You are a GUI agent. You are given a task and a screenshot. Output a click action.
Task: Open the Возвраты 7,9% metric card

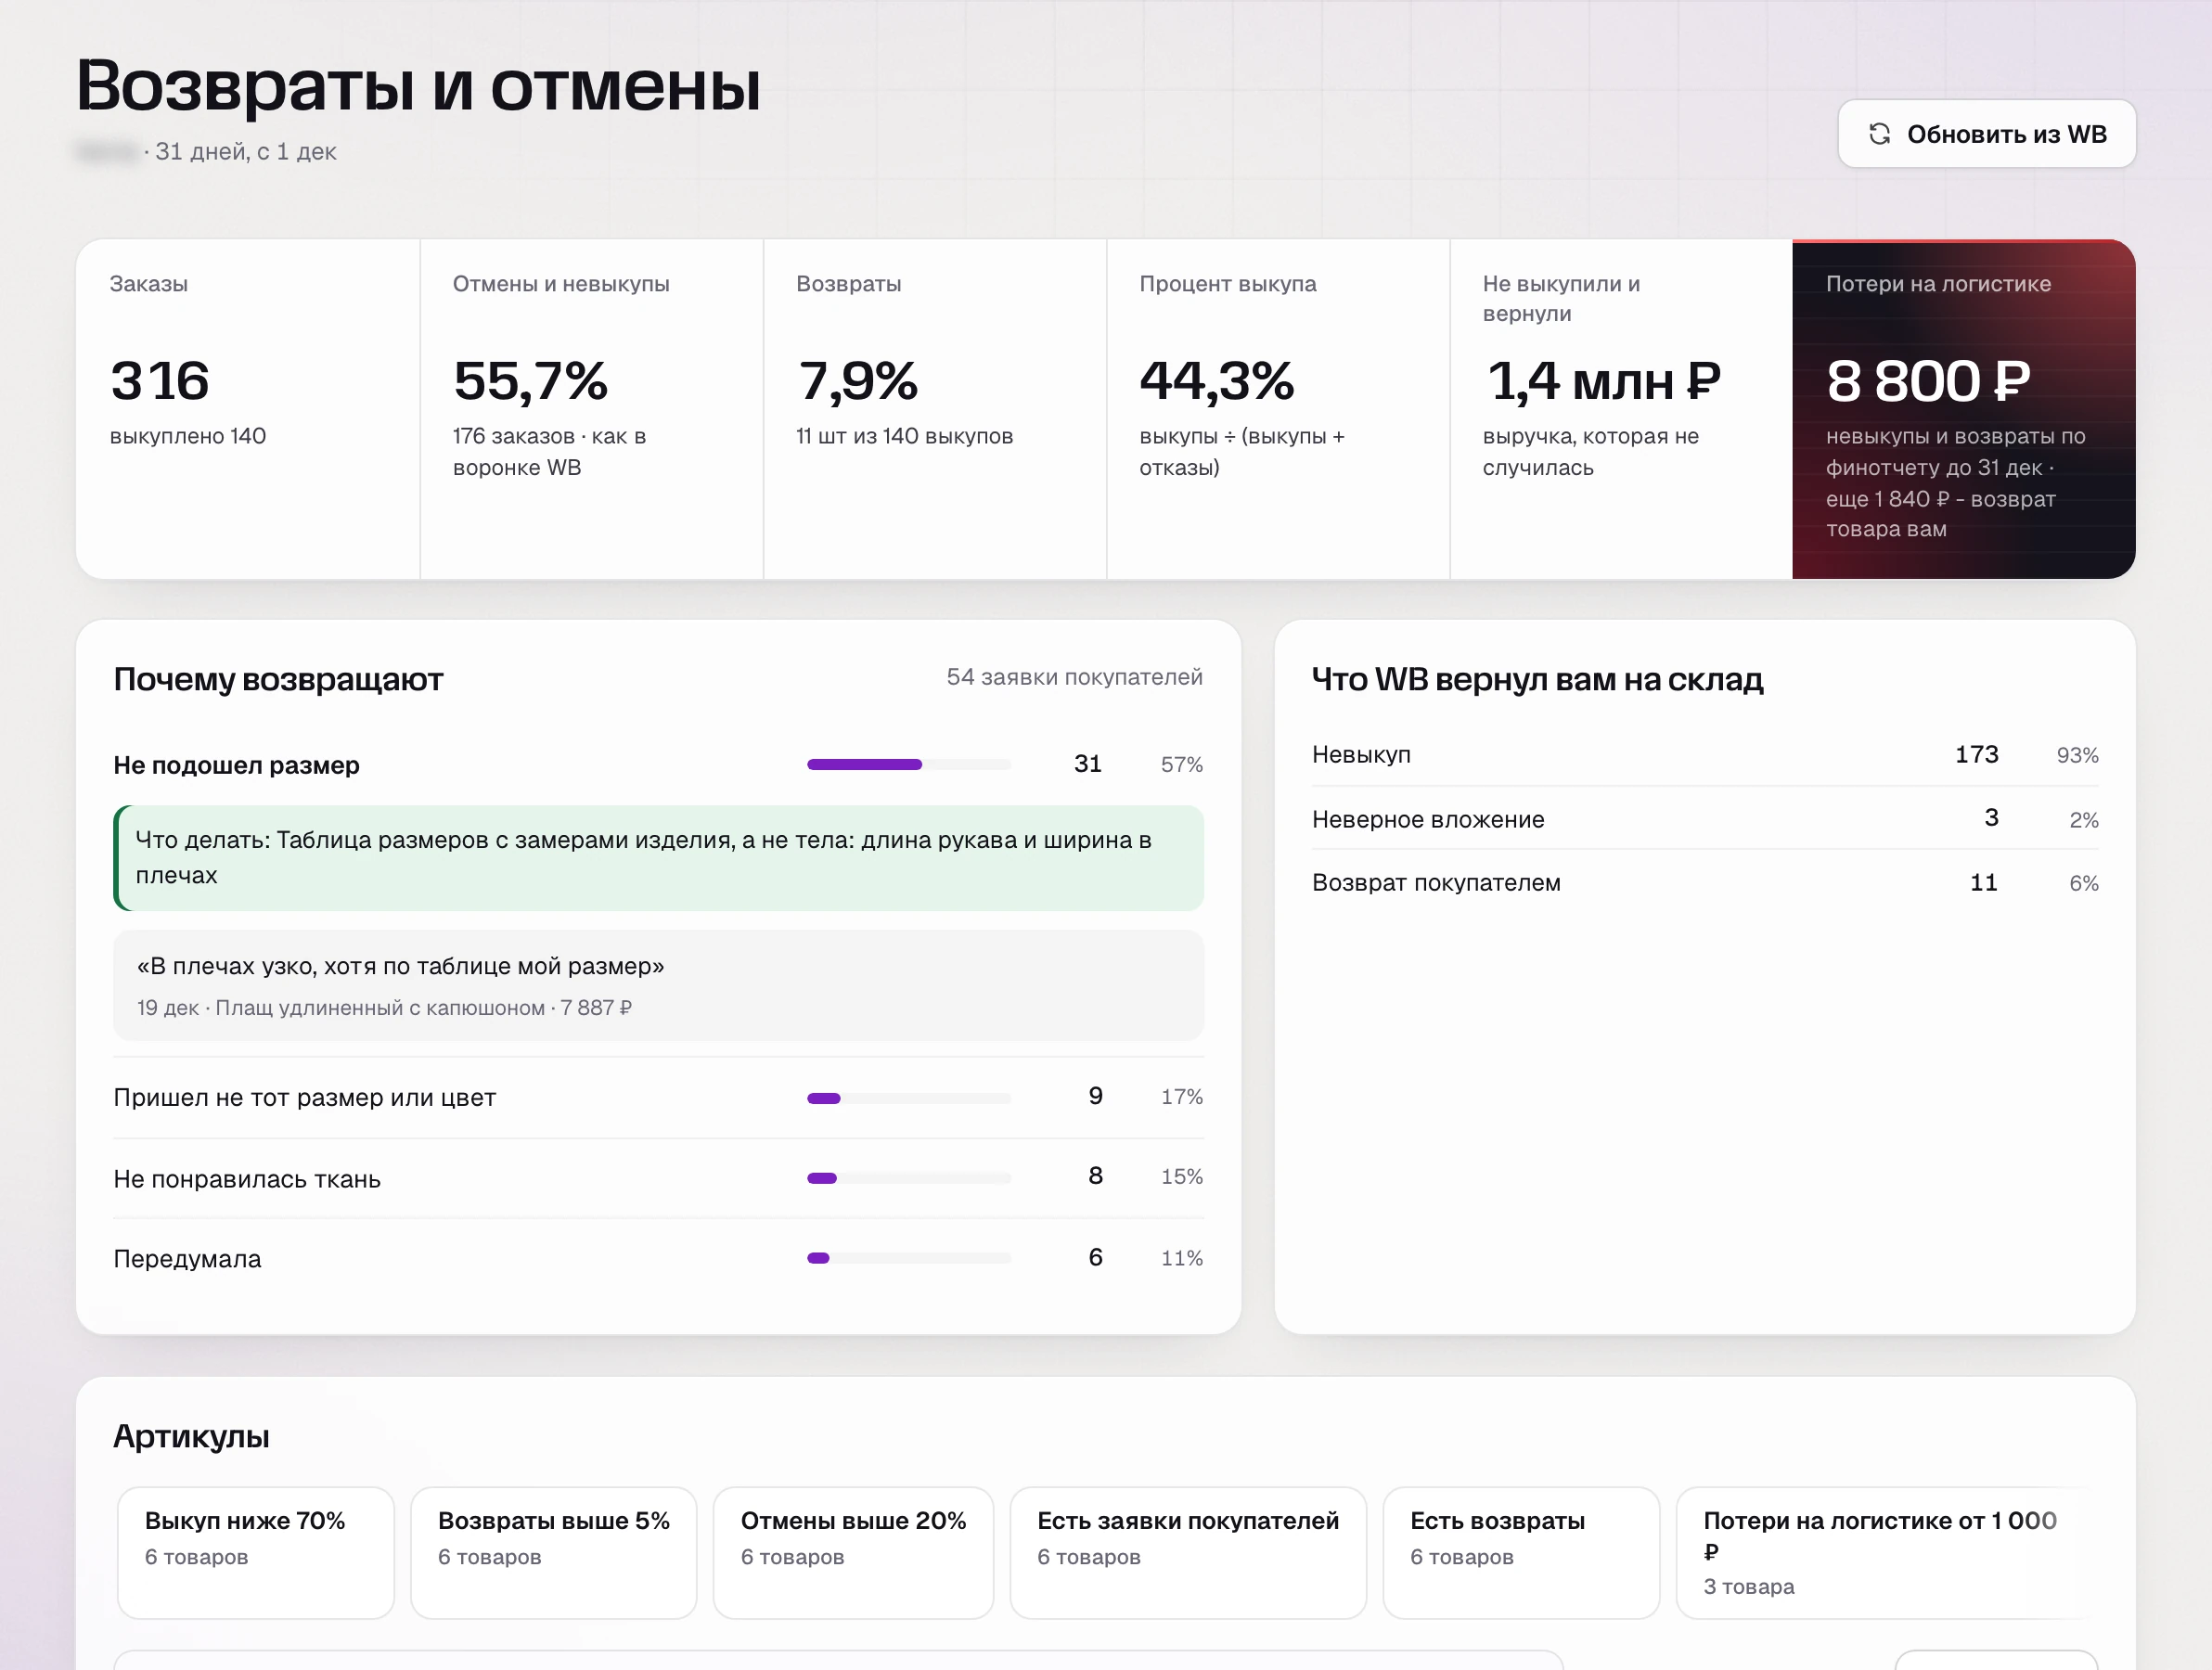pyautogui.click(x=935, y=409)
